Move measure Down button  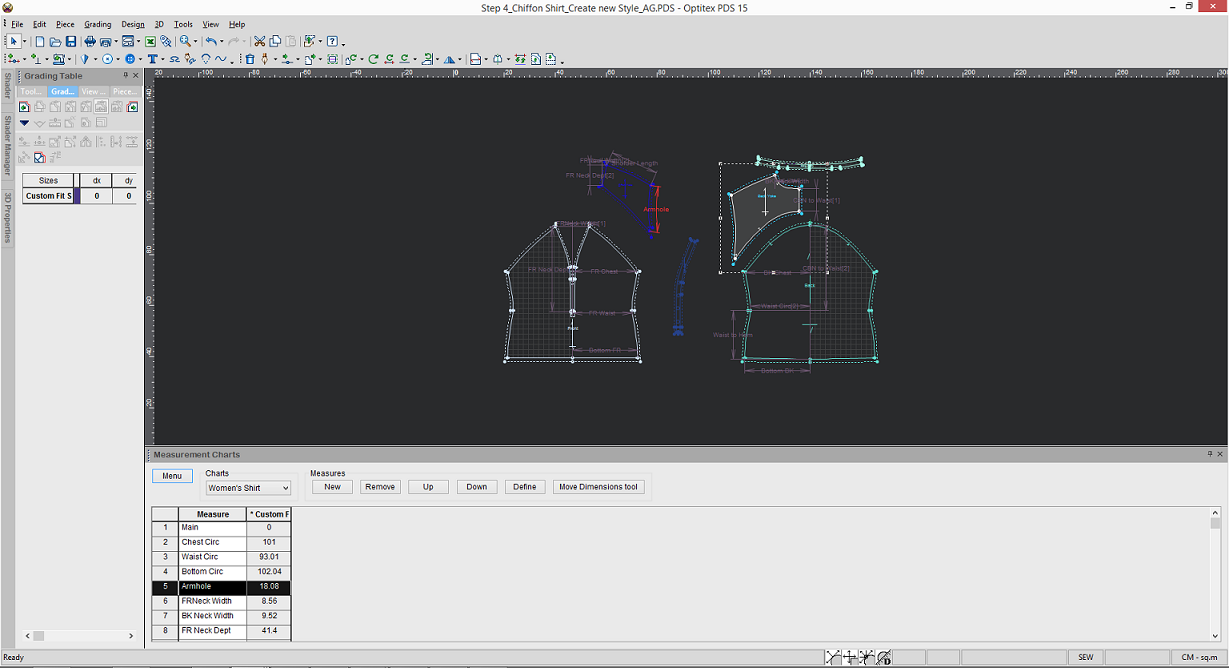click(477, 487)
